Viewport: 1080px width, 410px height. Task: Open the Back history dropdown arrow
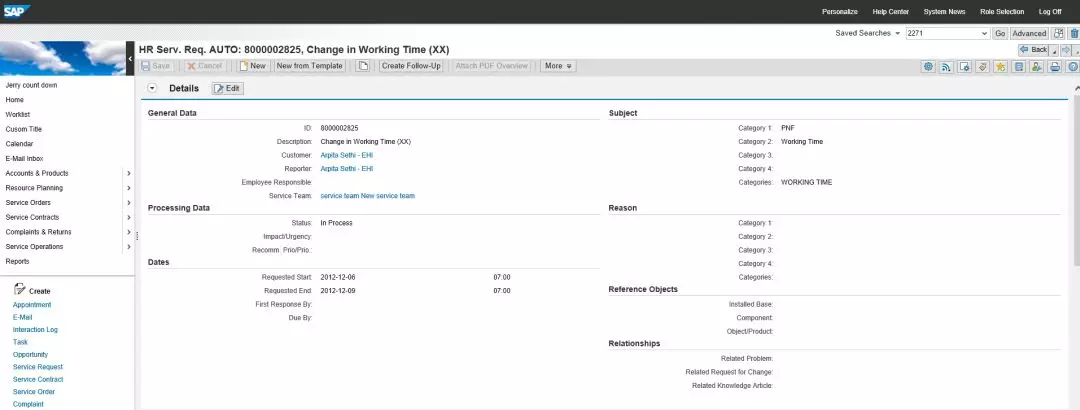point(1055,51)
